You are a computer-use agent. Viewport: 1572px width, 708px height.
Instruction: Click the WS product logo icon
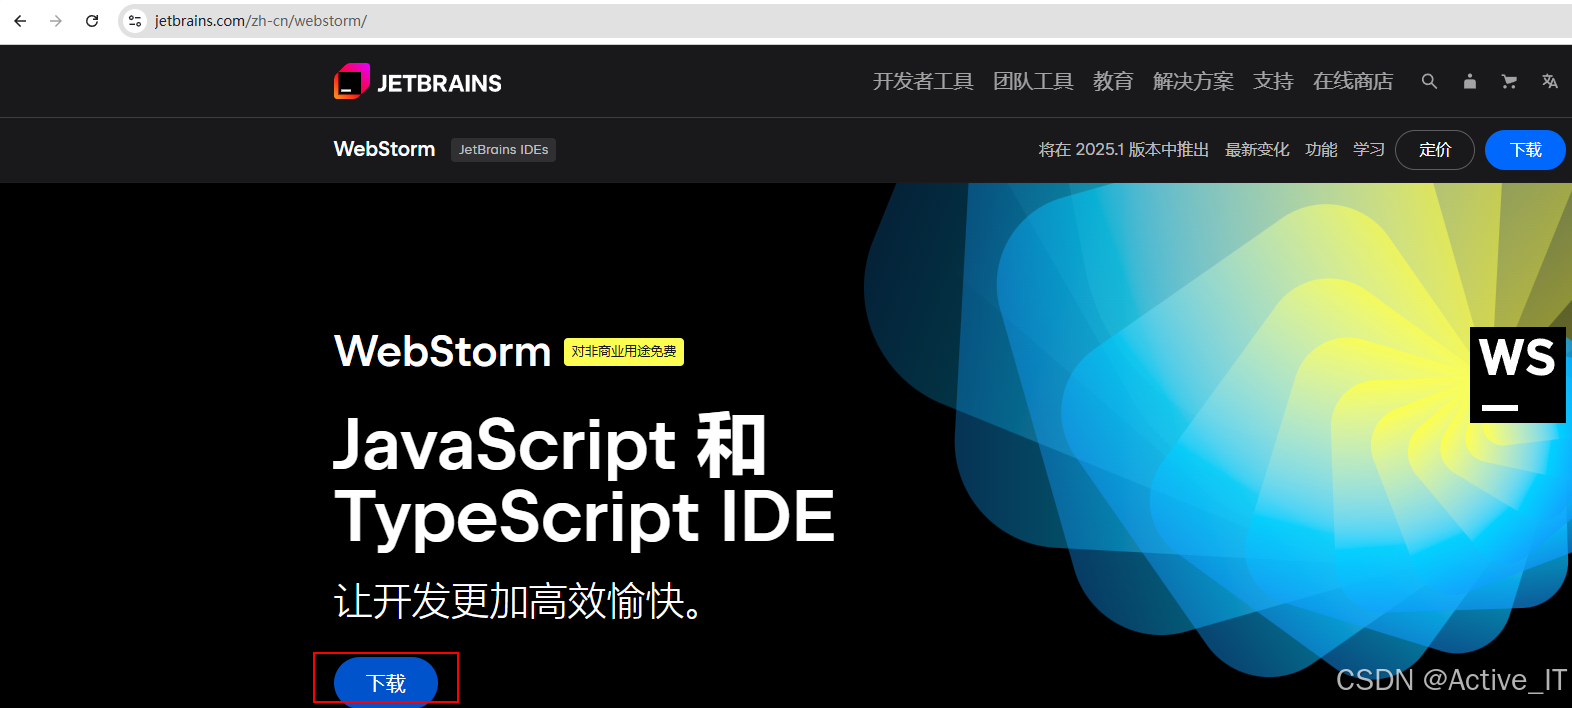pos(1518,375)
